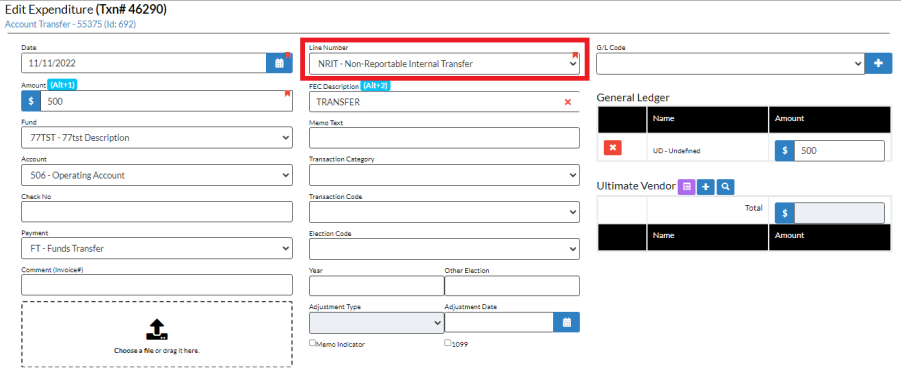
Task: Click the Amount input field showing 500
Action: tap(166, 101)
